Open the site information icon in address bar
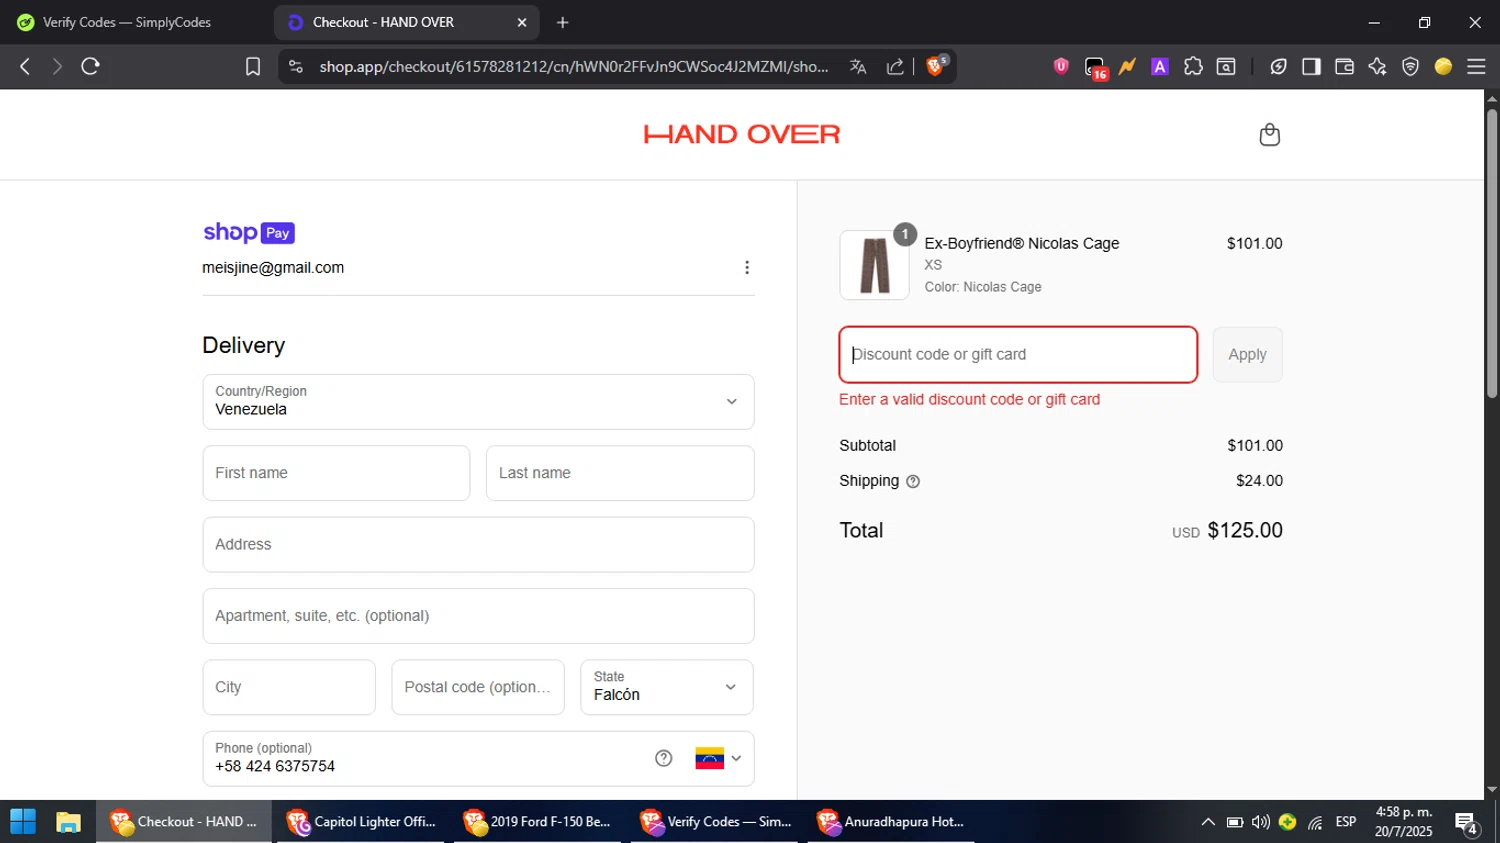 coord(295,66)
